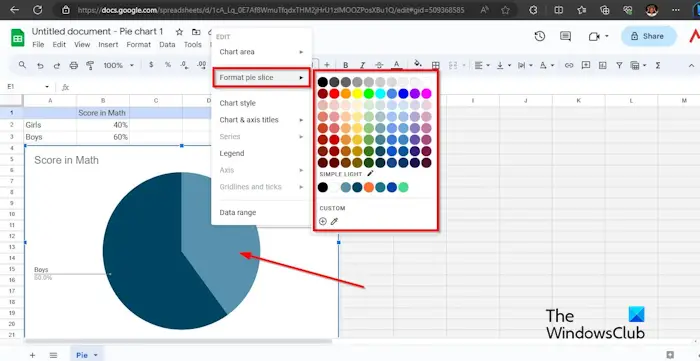Screen dimensions: 700x361
Task: Select Chart style from edit menu
Action: point(238,103)
